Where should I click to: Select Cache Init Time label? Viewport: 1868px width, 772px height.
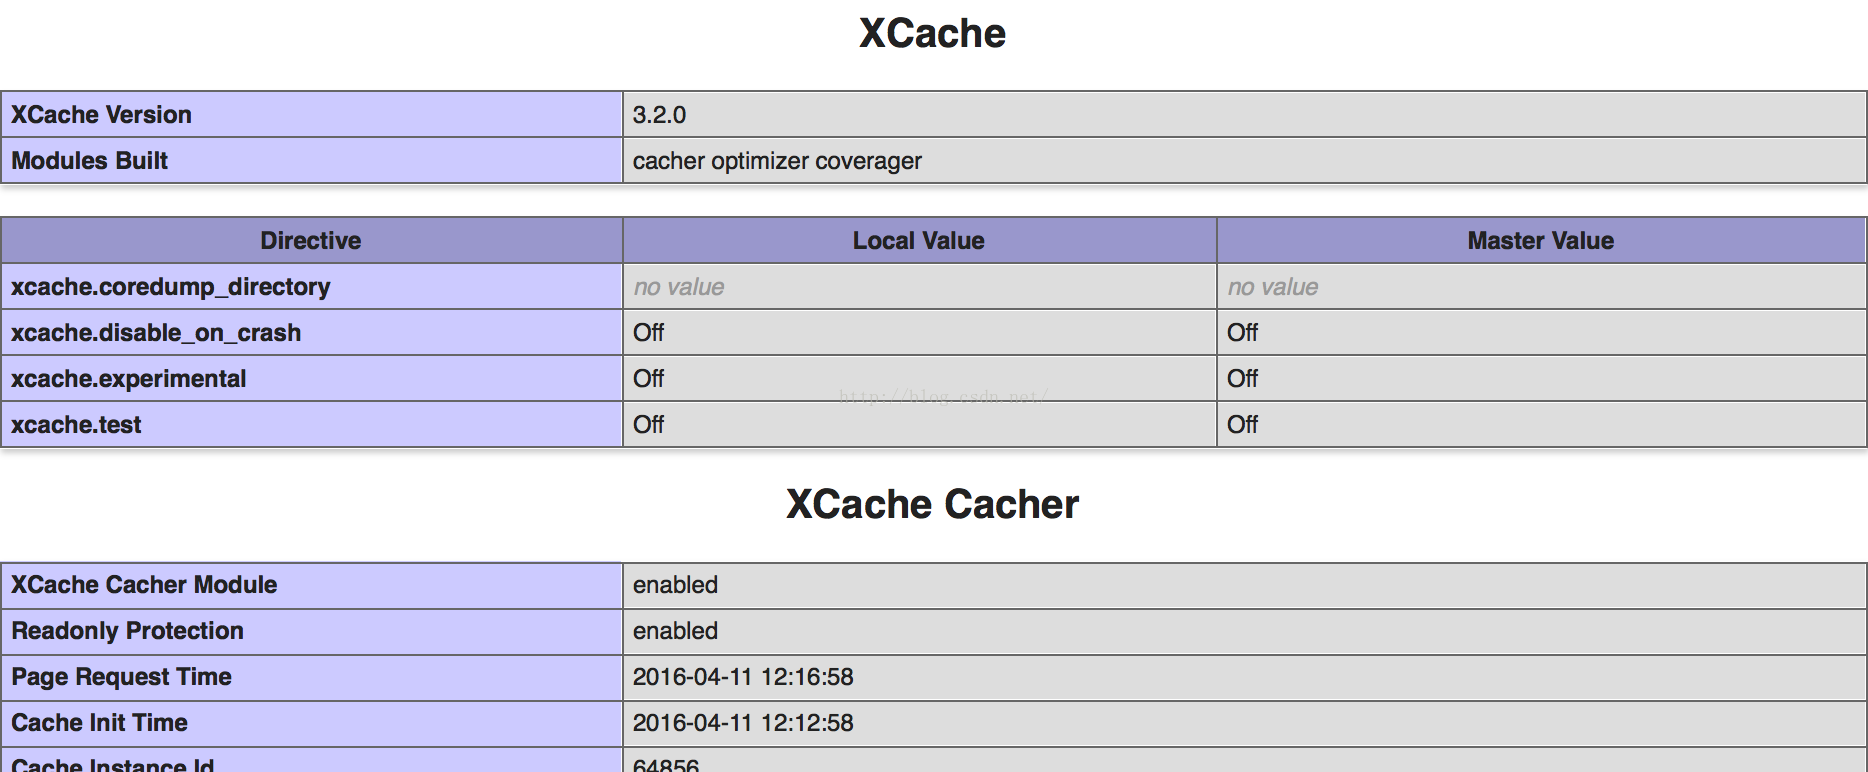pos(99,723)
